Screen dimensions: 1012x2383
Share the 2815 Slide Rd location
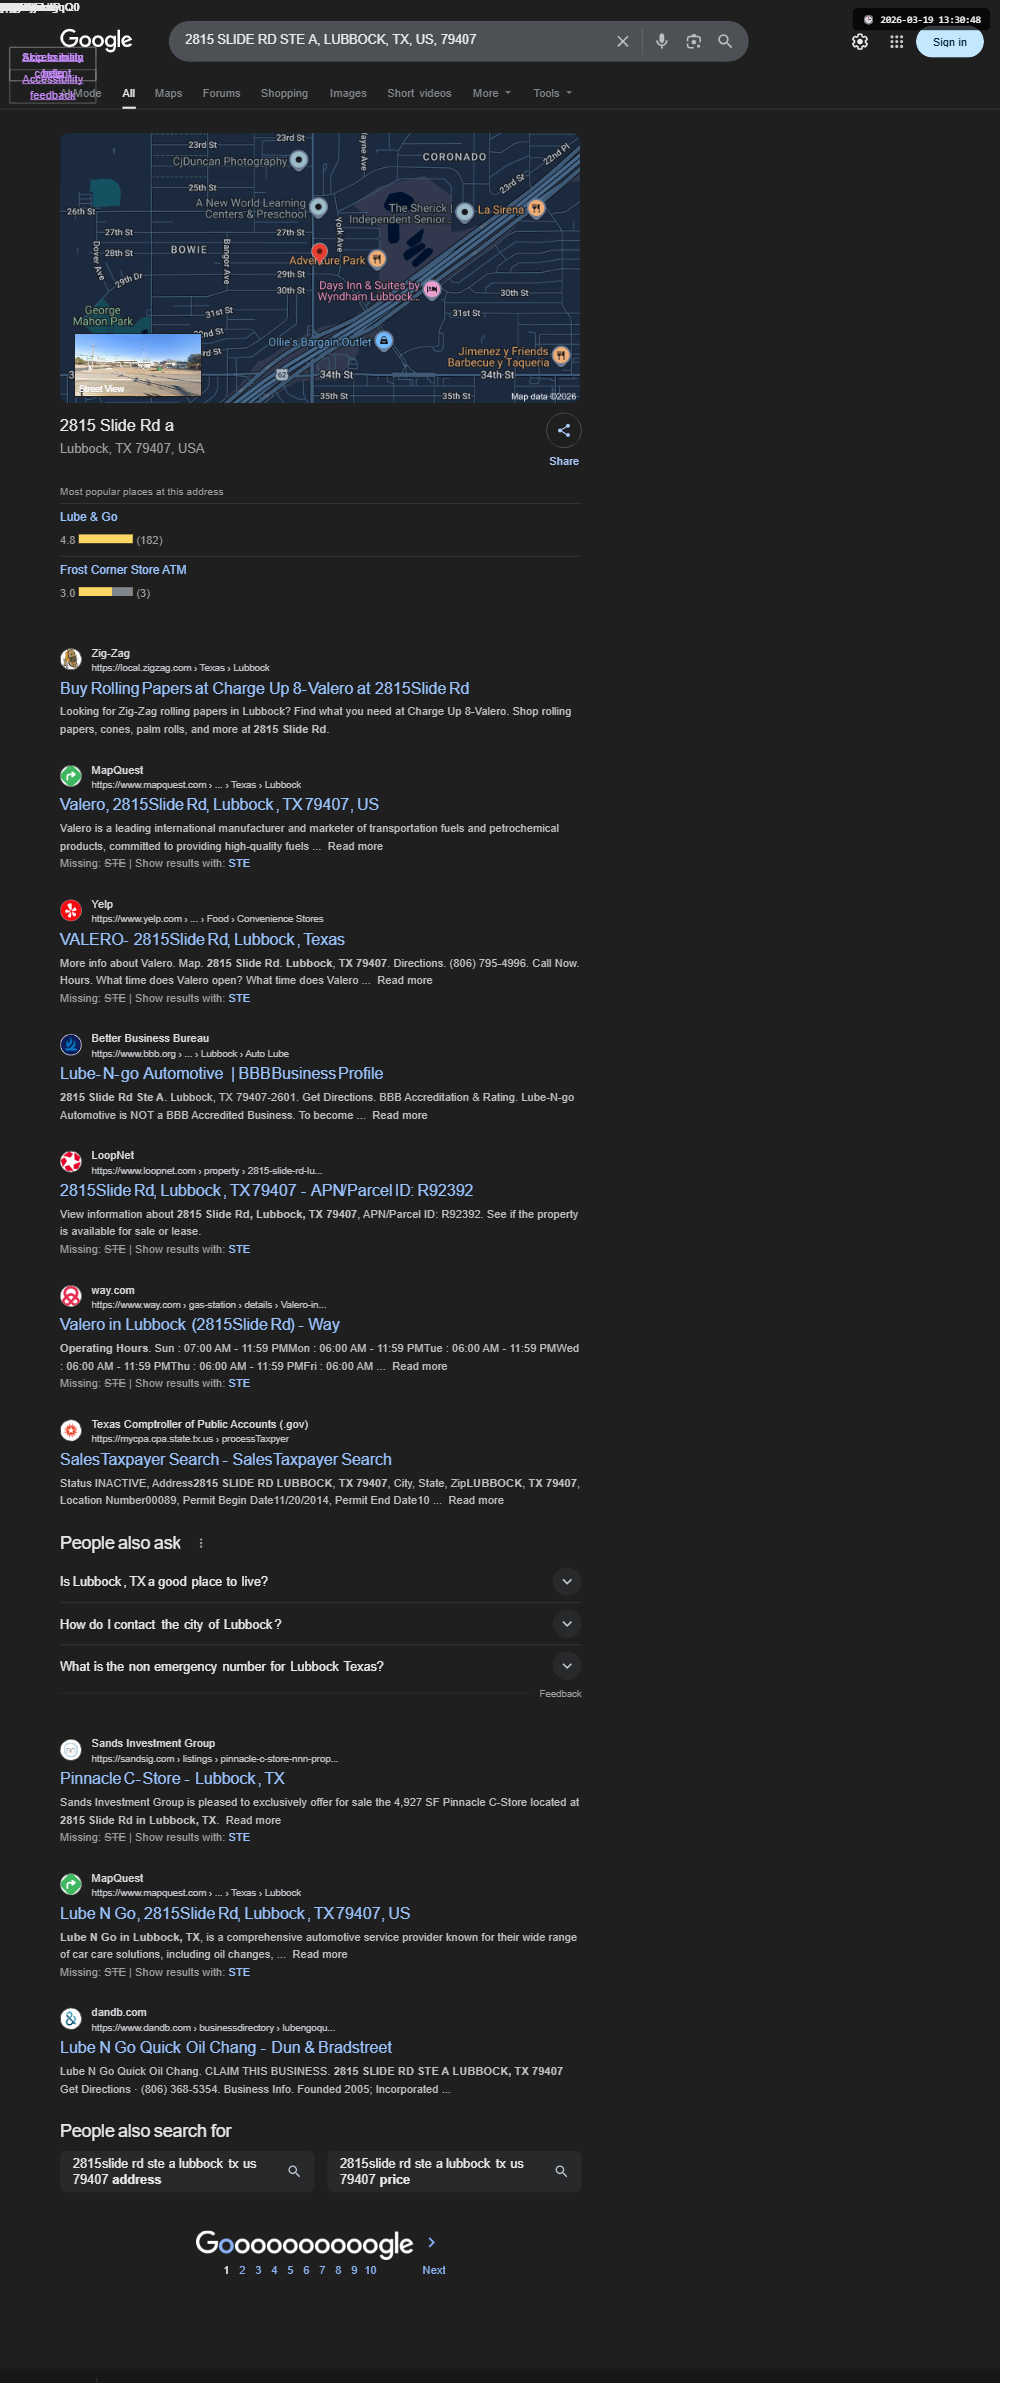pyautogui.click(x=564, y=431)
